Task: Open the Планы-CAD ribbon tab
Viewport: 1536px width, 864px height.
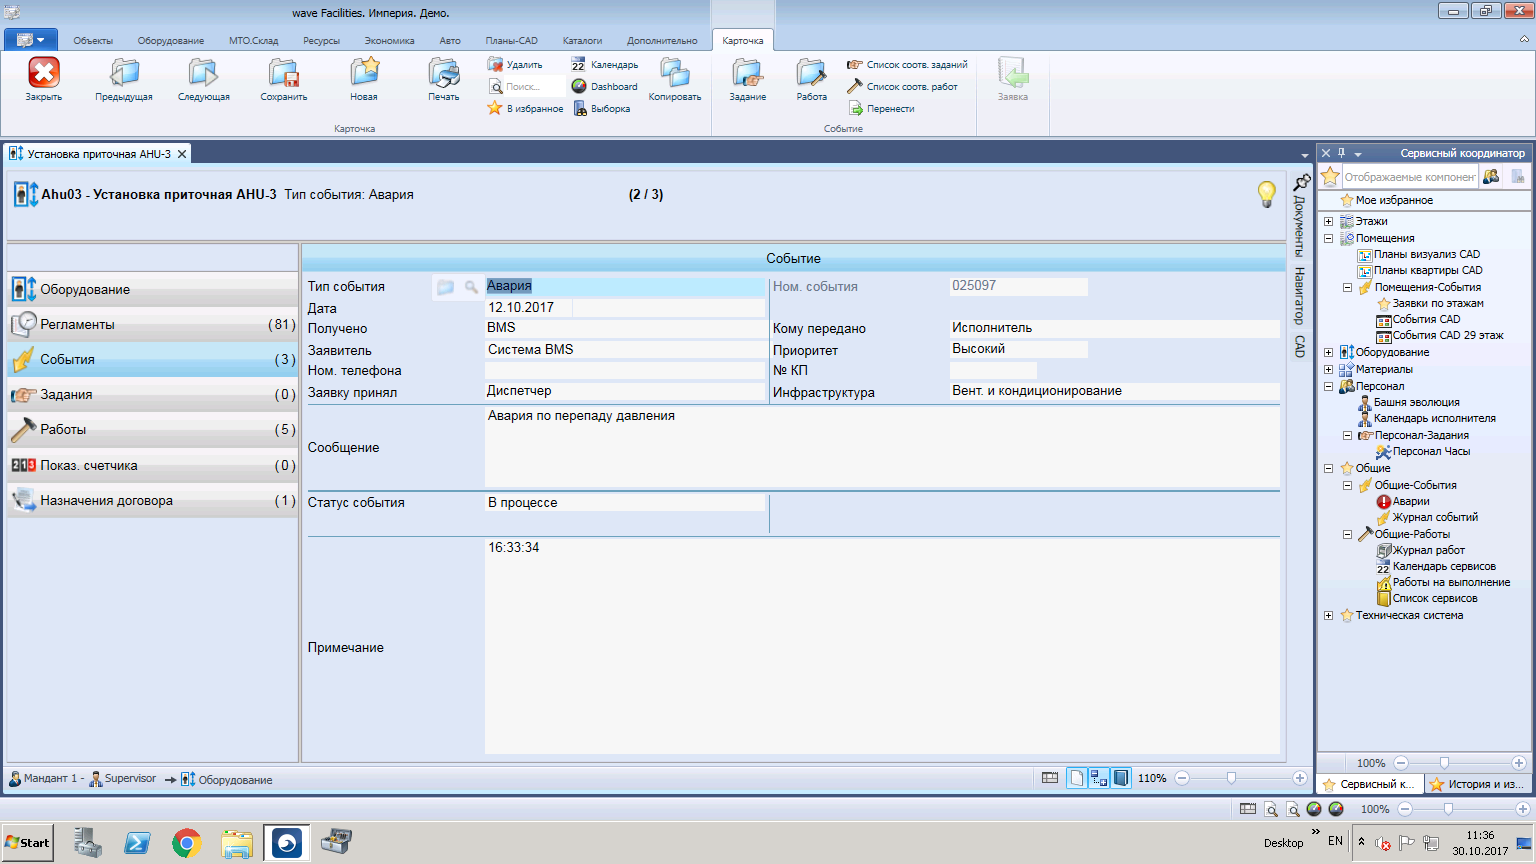Action: pyautogui.click(x=512, y=41)
